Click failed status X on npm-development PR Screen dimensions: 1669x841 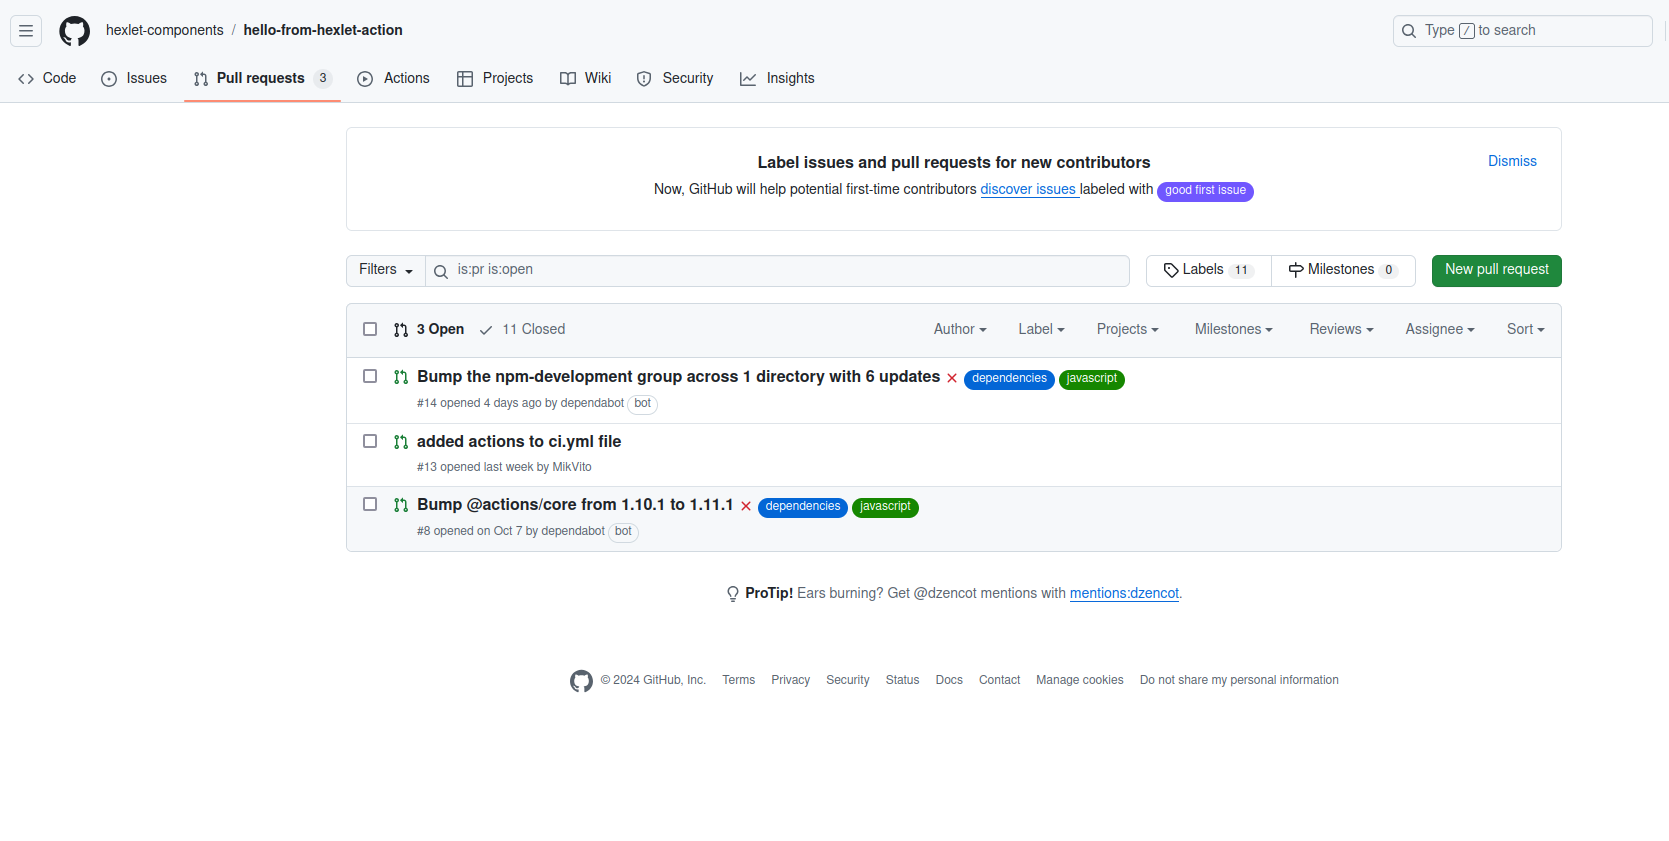click(x=952, y=378)
